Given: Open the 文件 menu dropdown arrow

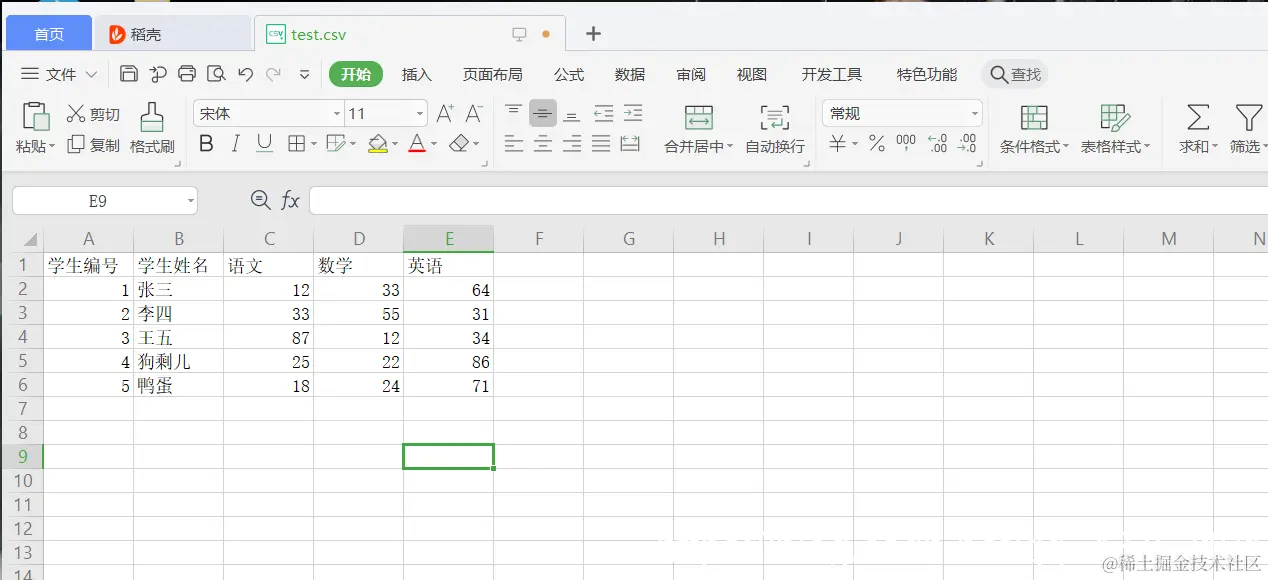Looking at the screenshot, I should click(x=91, y=75).
